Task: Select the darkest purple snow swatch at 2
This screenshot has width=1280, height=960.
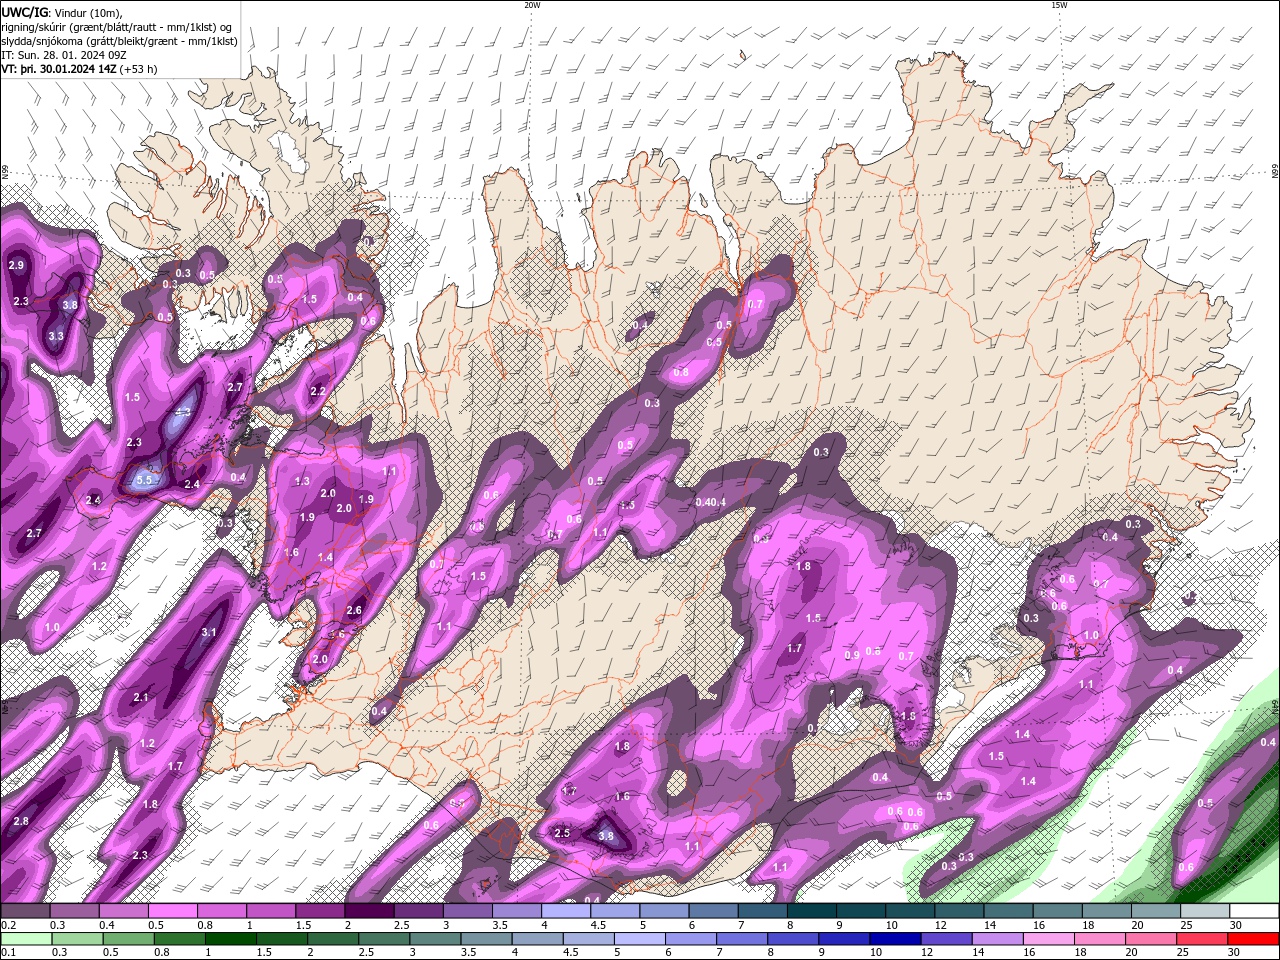Action: tap(369, 911)
